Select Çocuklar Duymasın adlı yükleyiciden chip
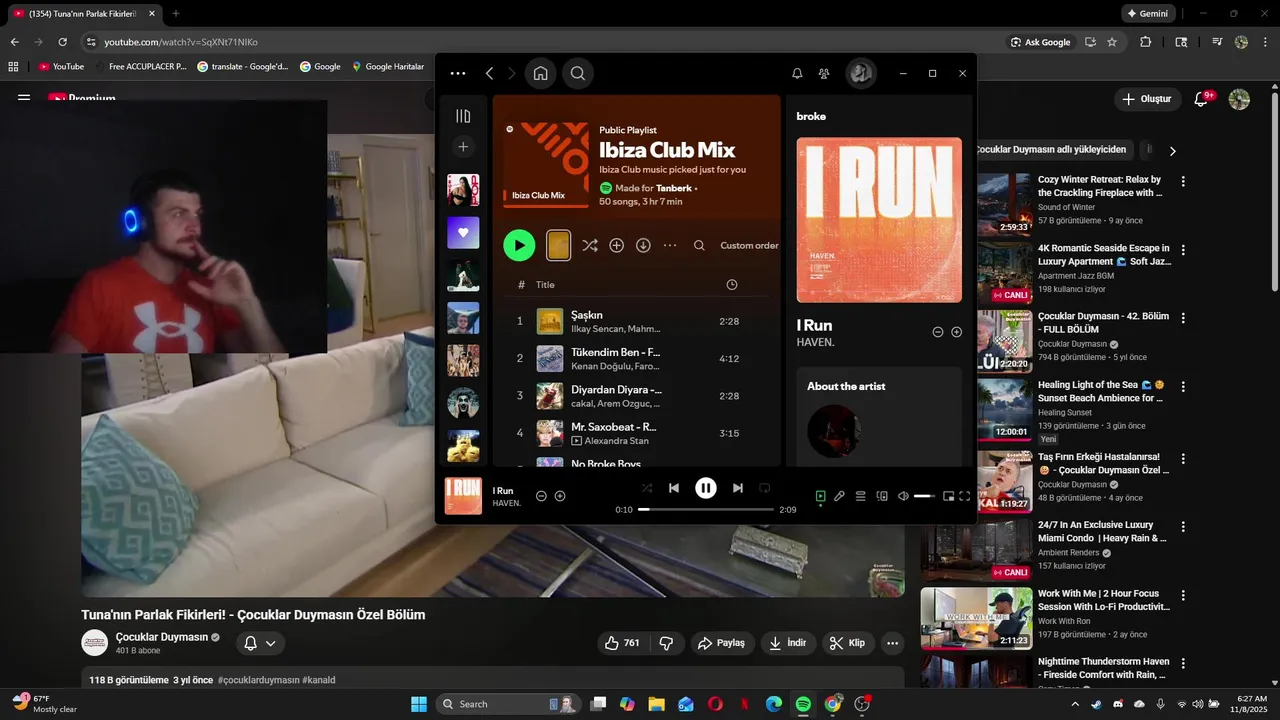1280x720 pixels. (x=1053, y=150)
